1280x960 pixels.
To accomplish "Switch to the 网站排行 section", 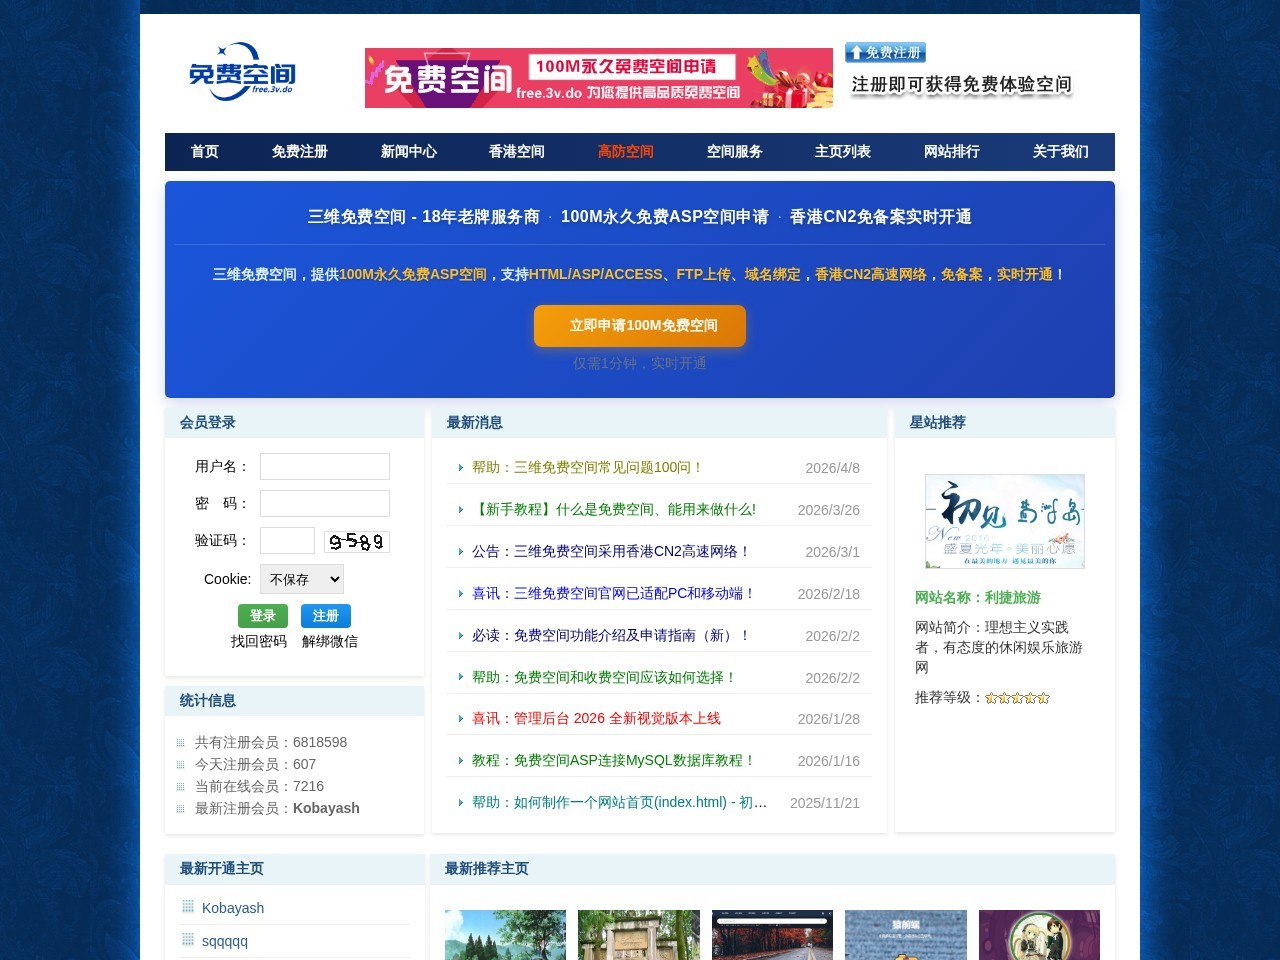I will [951, 151].
